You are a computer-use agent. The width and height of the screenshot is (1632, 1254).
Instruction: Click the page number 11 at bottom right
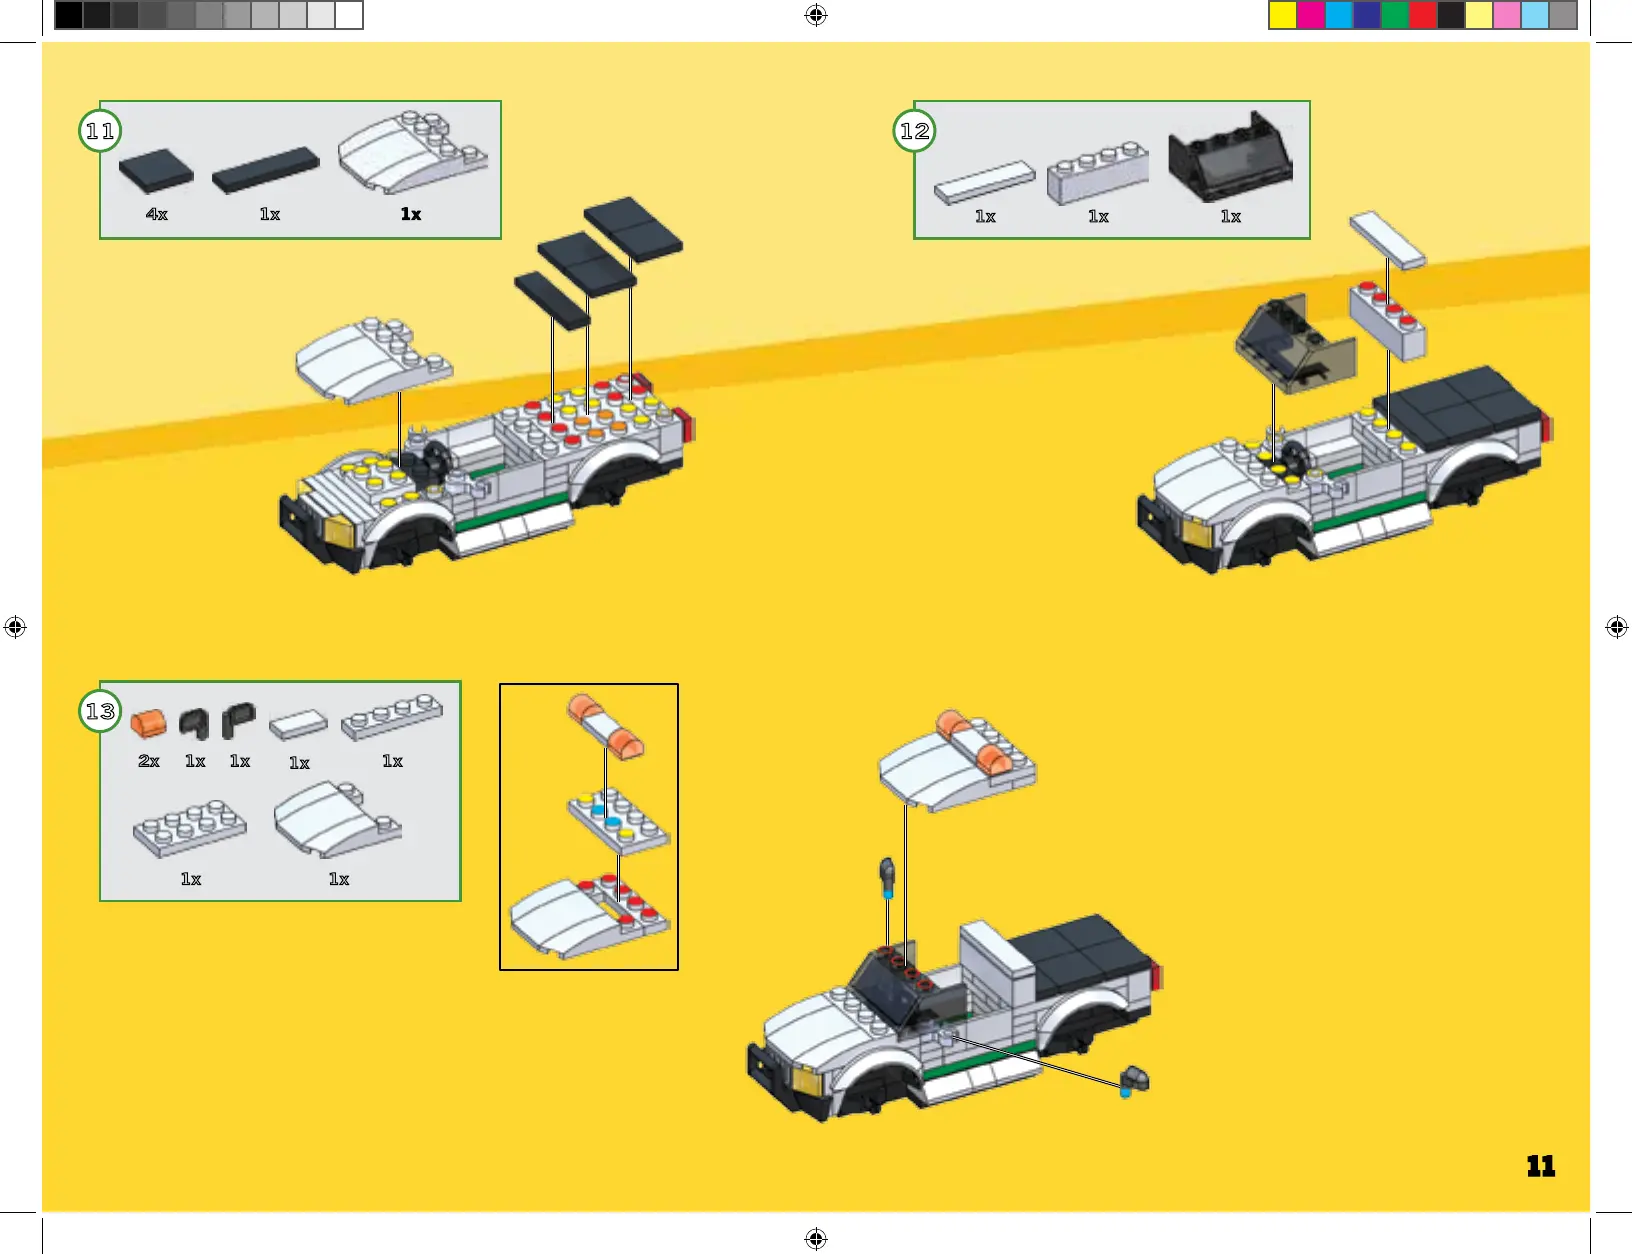pos(1540,1166)
